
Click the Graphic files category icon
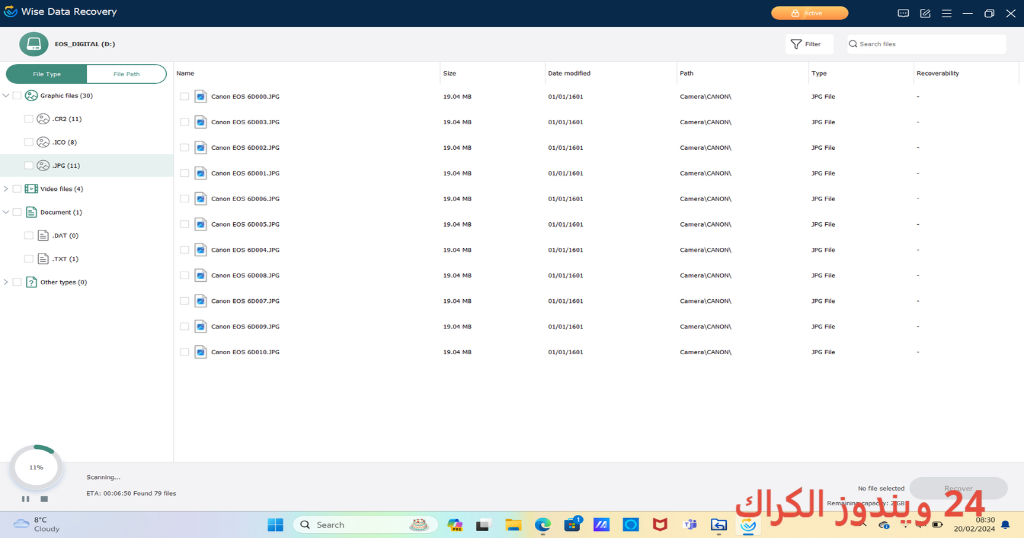coord(31,95)
